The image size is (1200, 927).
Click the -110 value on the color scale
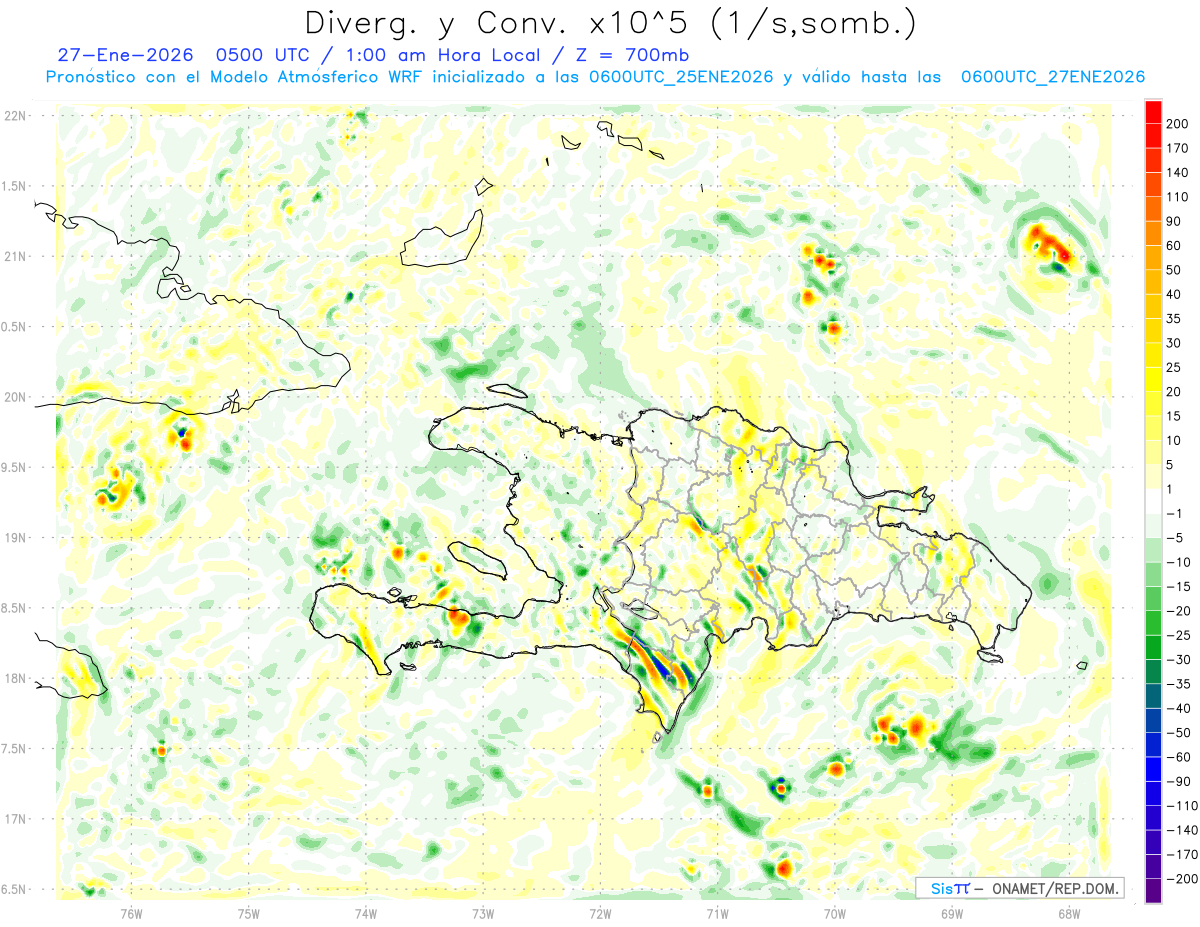[1182, 806]
